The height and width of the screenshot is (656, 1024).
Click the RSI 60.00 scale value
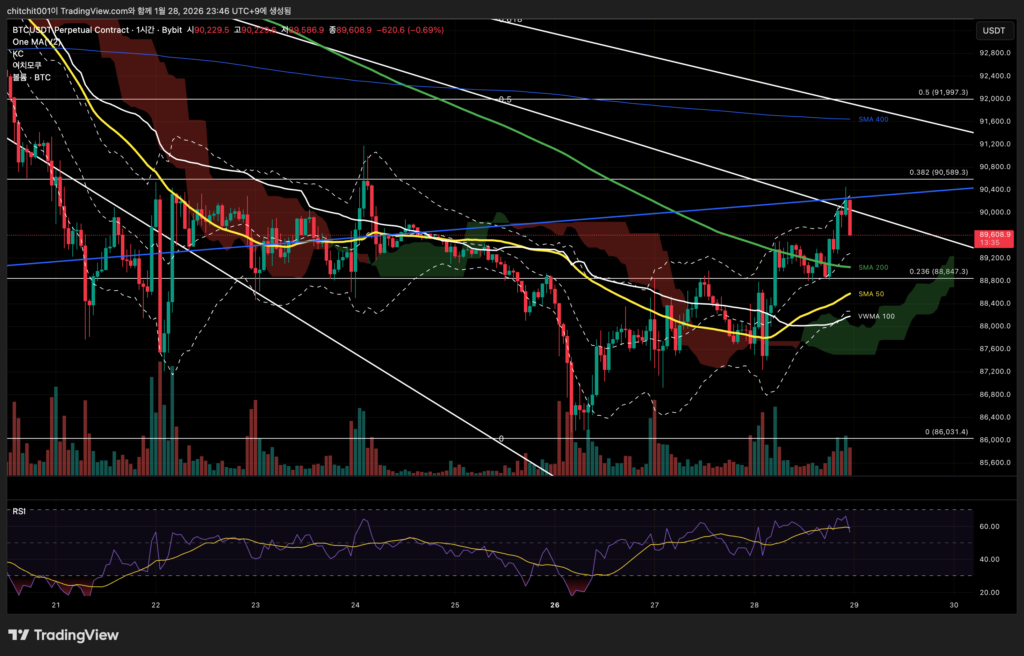990,526
